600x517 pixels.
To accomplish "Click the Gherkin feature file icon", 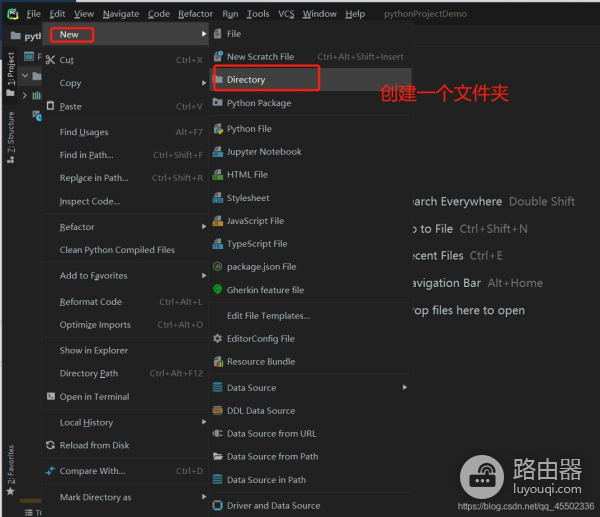I will pos(217,289).
